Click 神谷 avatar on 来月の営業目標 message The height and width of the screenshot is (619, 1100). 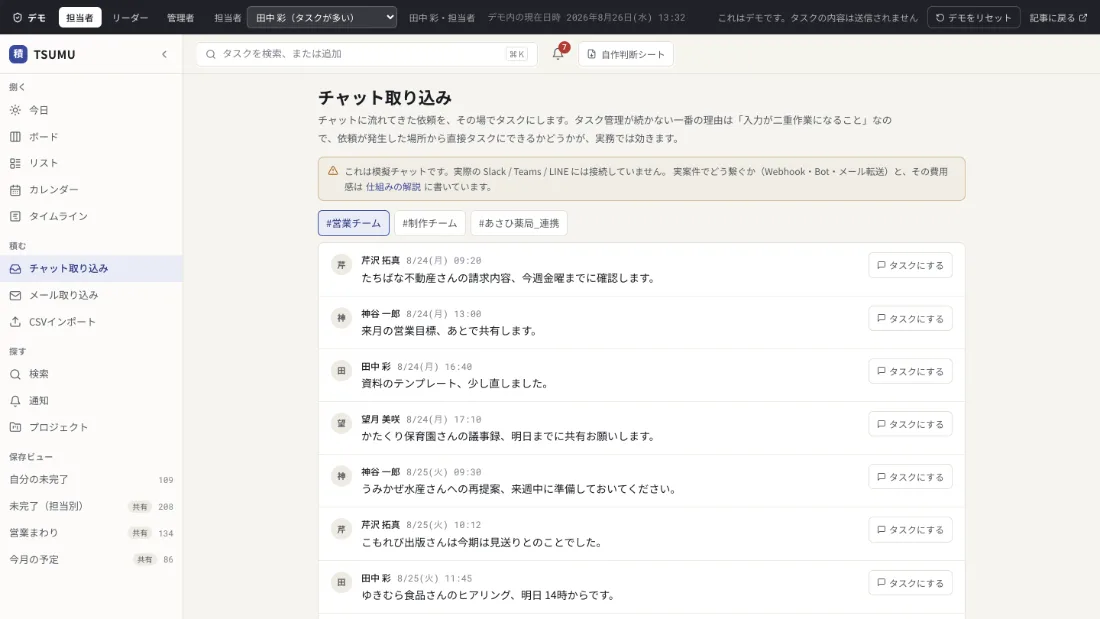342,318
